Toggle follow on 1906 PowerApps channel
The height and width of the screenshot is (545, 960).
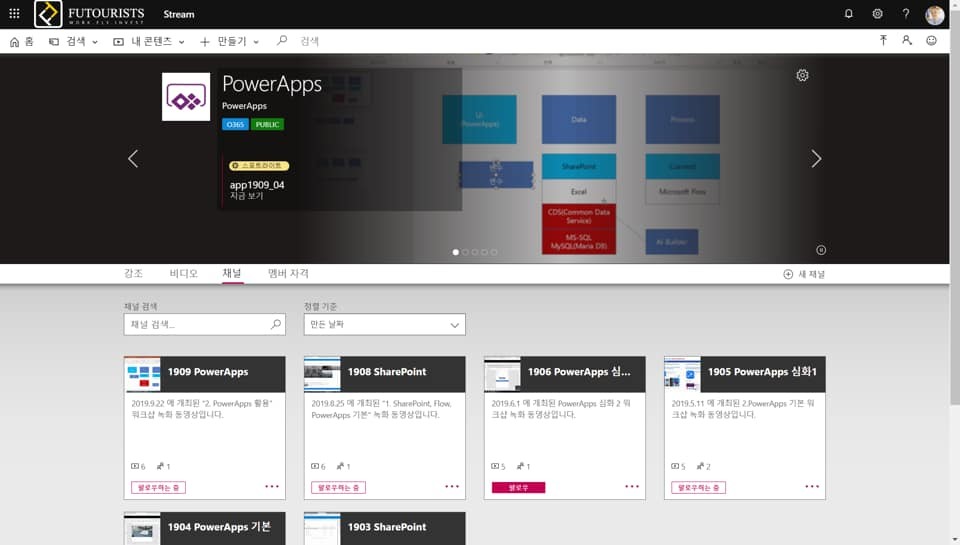518,487
